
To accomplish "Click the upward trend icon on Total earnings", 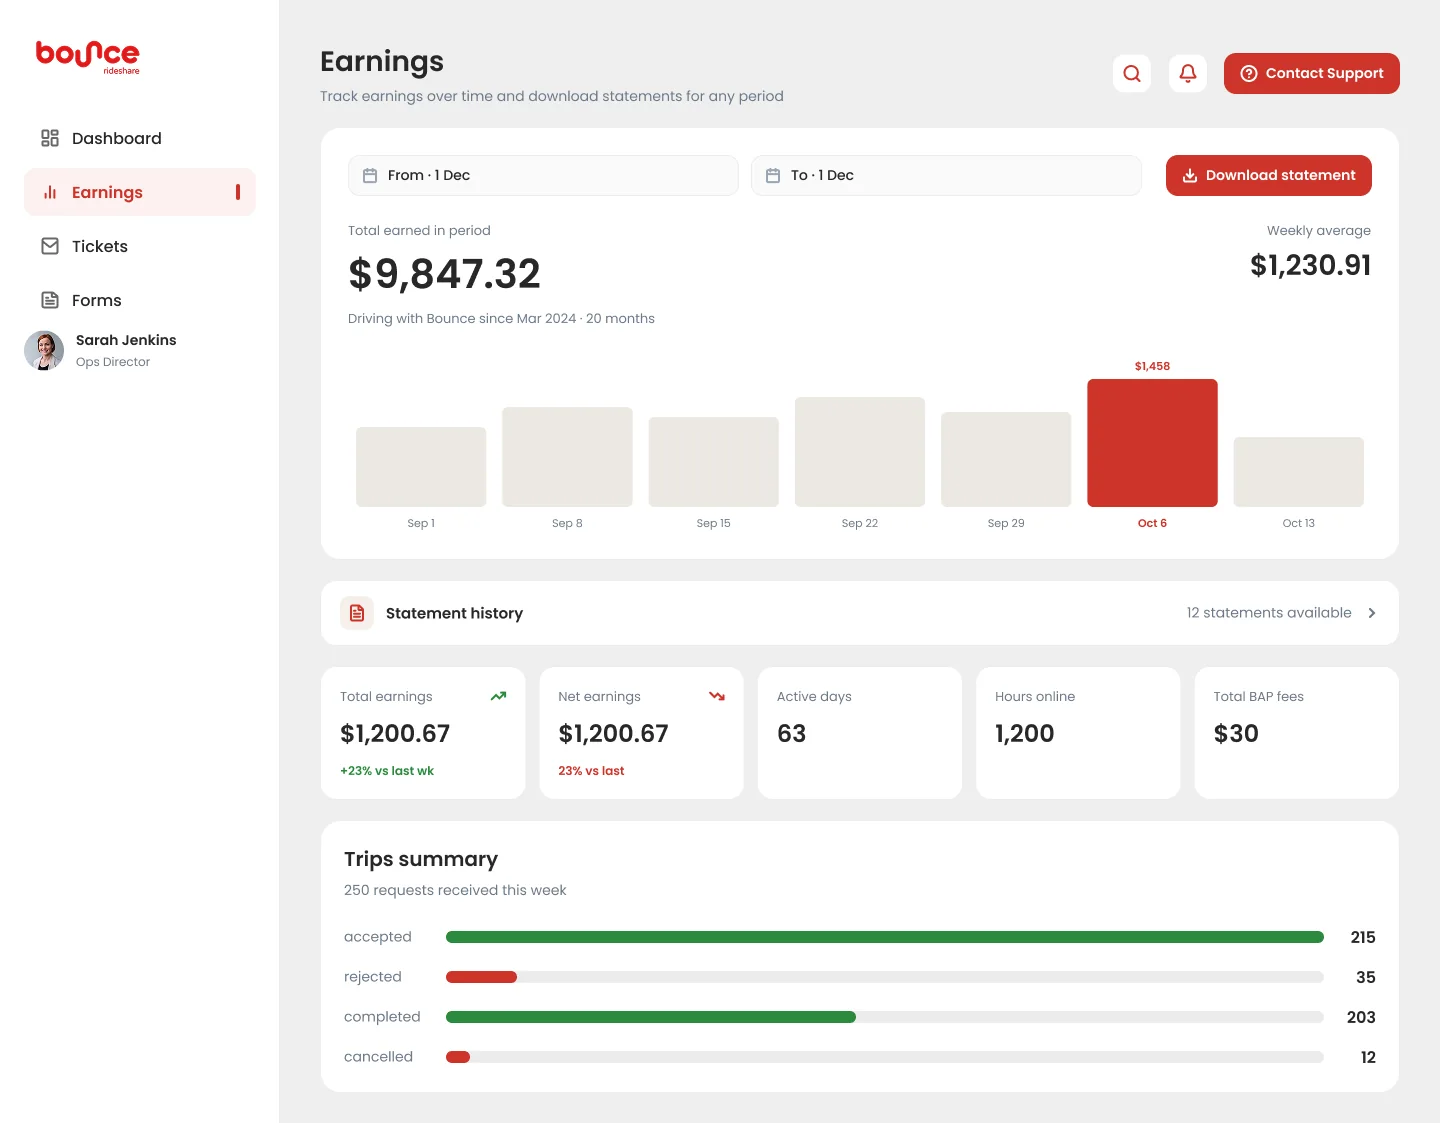I will point(498,696).
